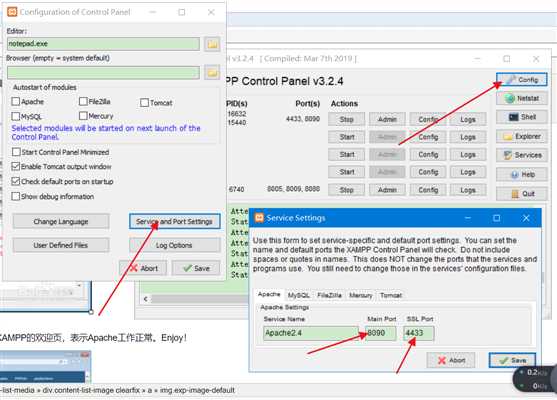Viewport: 557px width, 400px height.
Task: Uncheck Check default ports on startup
Action: point(16,181)
